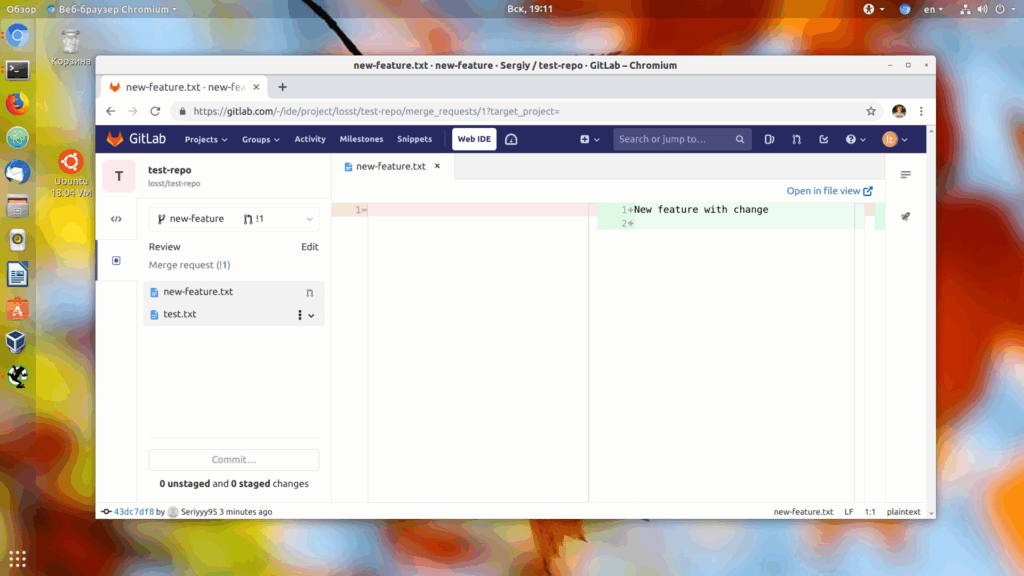Viewport: 1024px width, 576px height.
Task: Click the search magnifier icon
Action: pos(740,139)
